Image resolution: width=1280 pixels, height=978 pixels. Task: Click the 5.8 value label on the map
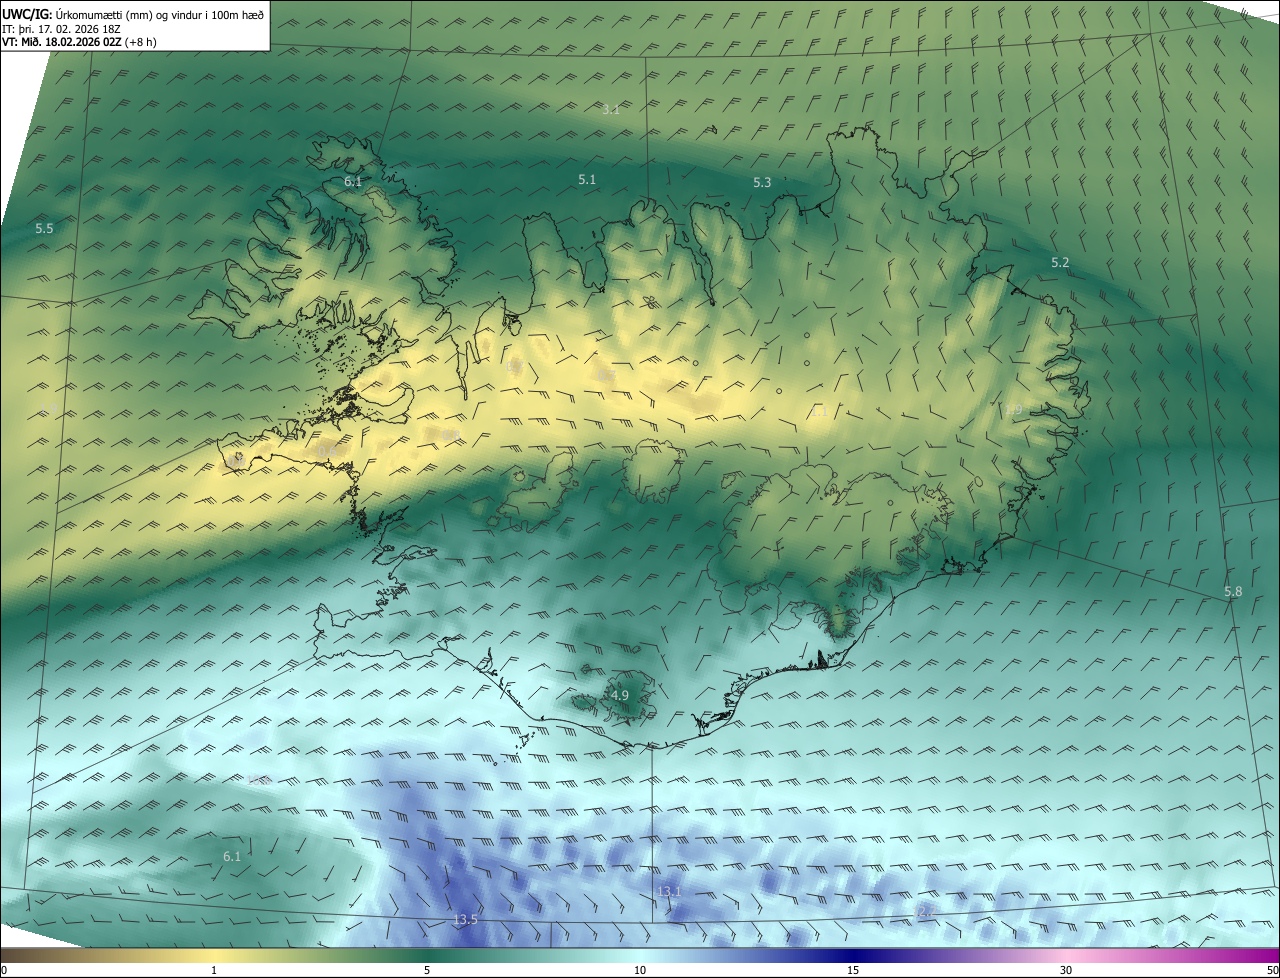pyautogui.click(x=1233, y=592)
